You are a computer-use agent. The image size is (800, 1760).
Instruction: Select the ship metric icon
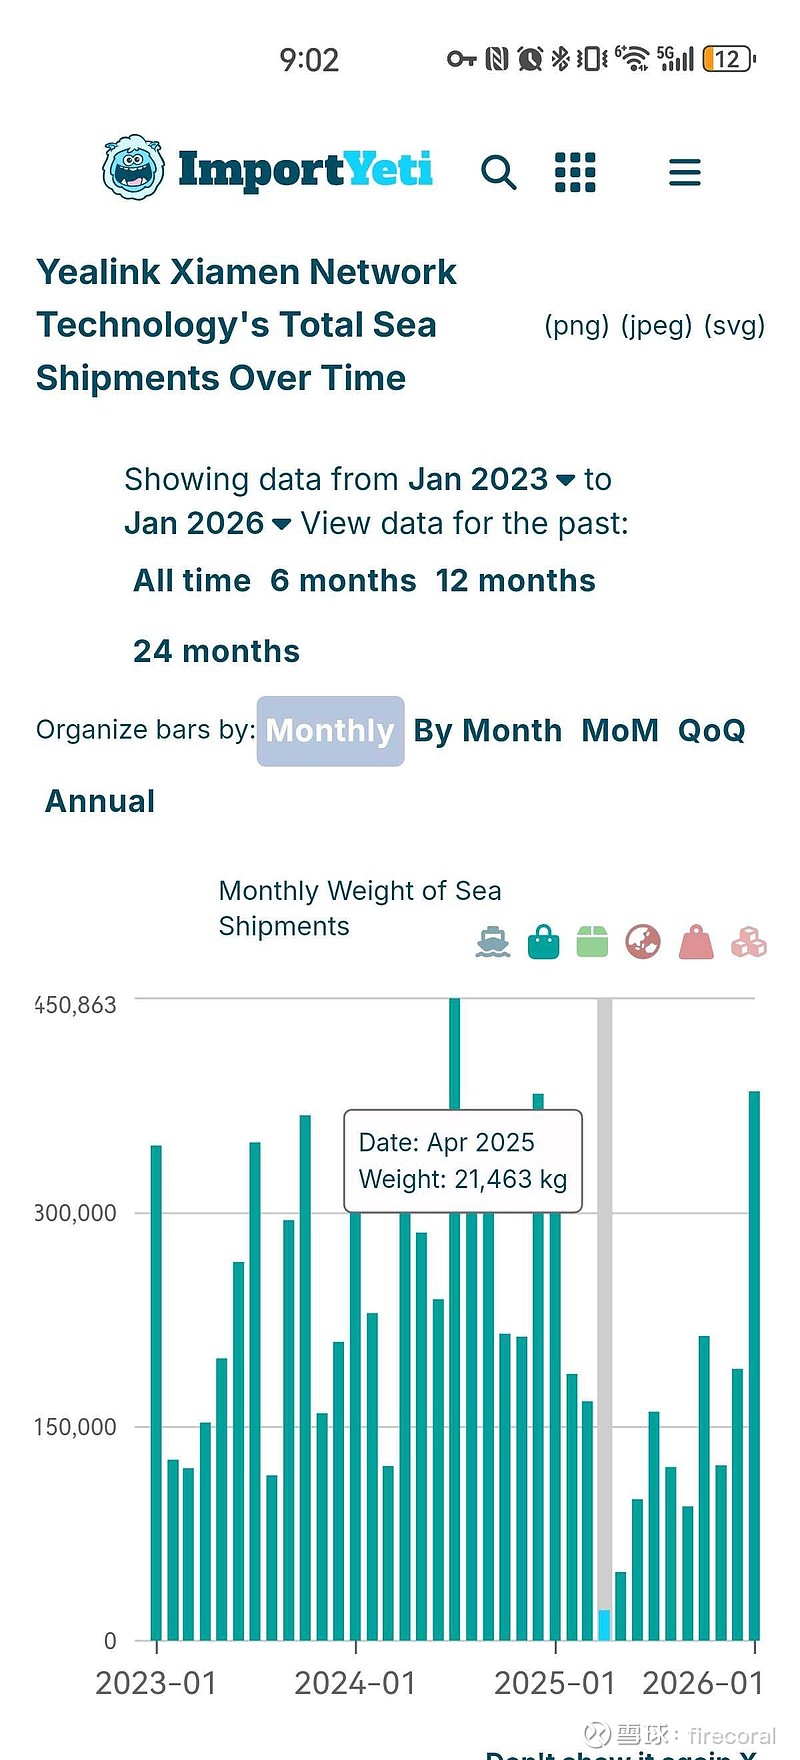[x=492, y=942]
